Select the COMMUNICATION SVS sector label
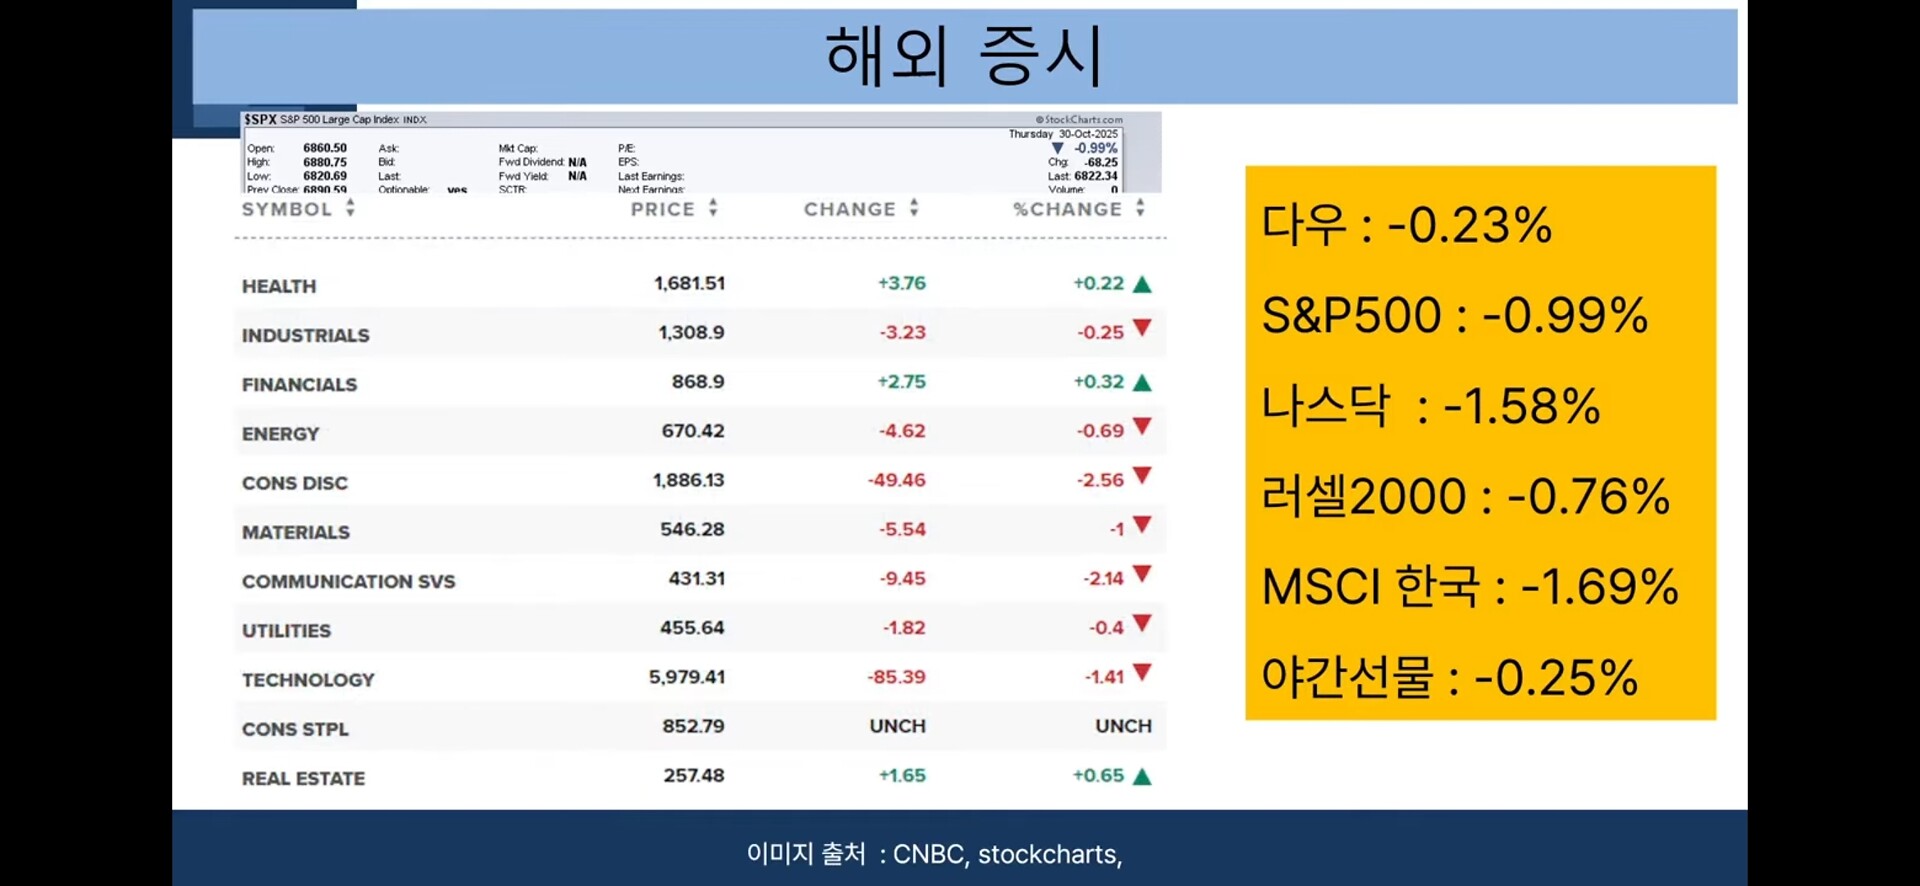The width and height of the screenshot is (1920, 886). [348, 581]
